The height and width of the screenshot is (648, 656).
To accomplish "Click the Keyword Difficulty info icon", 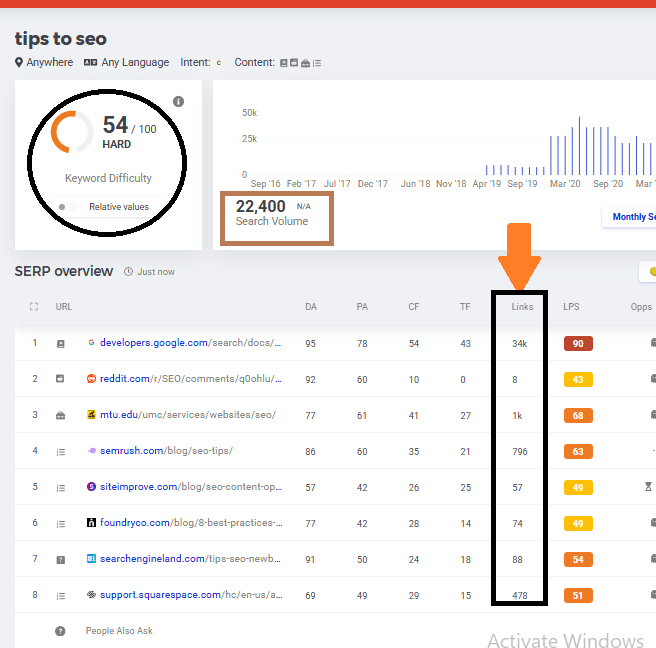I will (x=178, y=102).
